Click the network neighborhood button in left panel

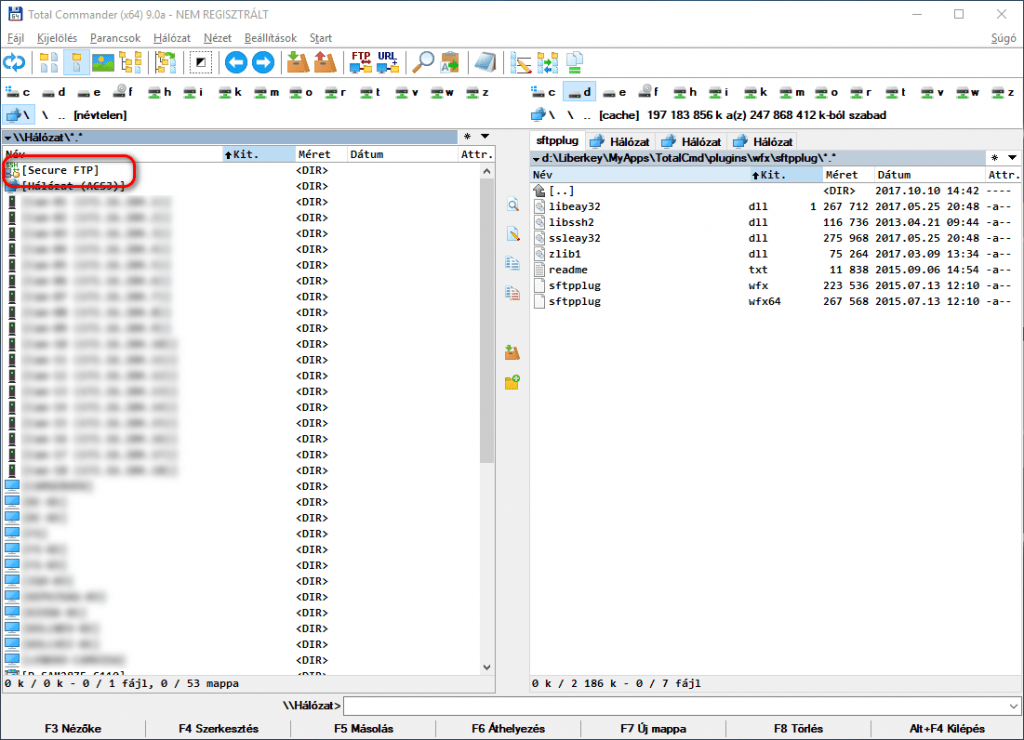tap(18, 115)
